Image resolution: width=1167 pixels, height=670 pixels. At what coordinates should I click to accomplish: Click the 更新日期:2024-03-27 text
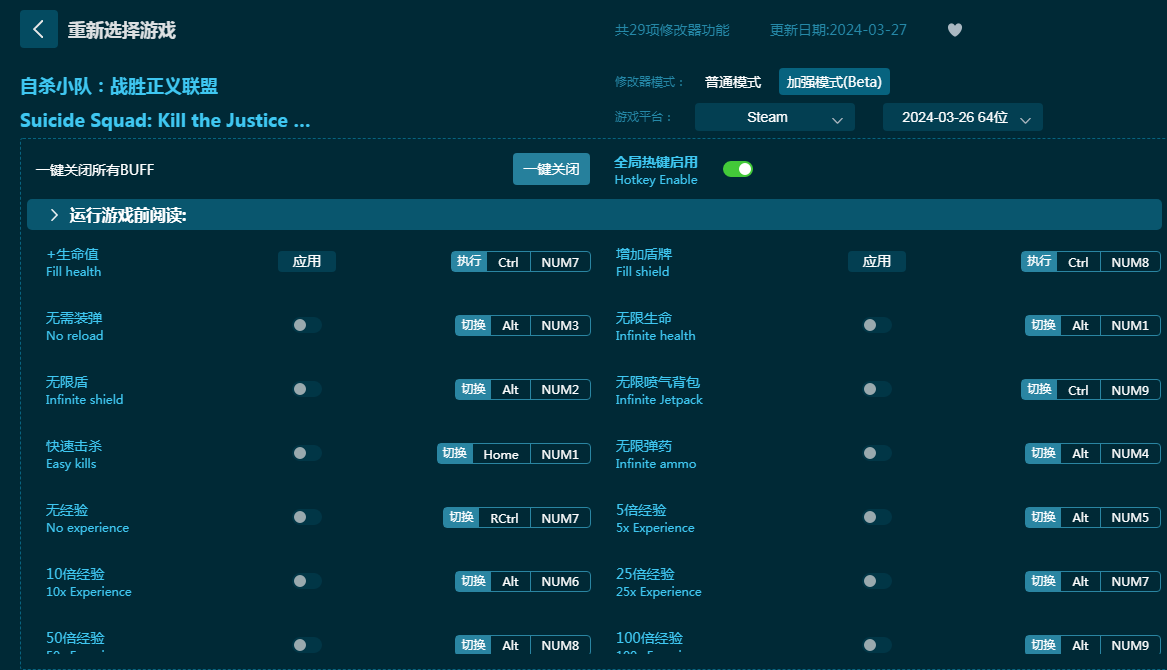838,31
